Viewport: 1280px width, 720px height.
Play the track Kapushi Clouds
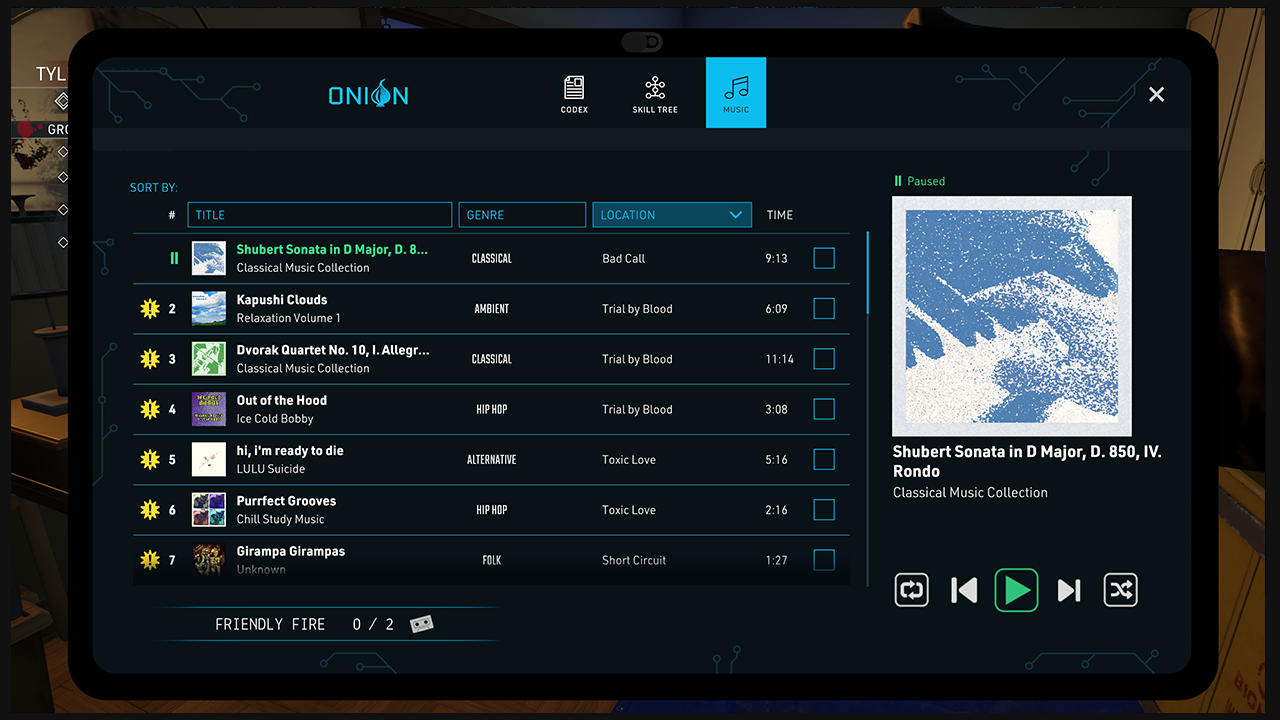[282, 300]
